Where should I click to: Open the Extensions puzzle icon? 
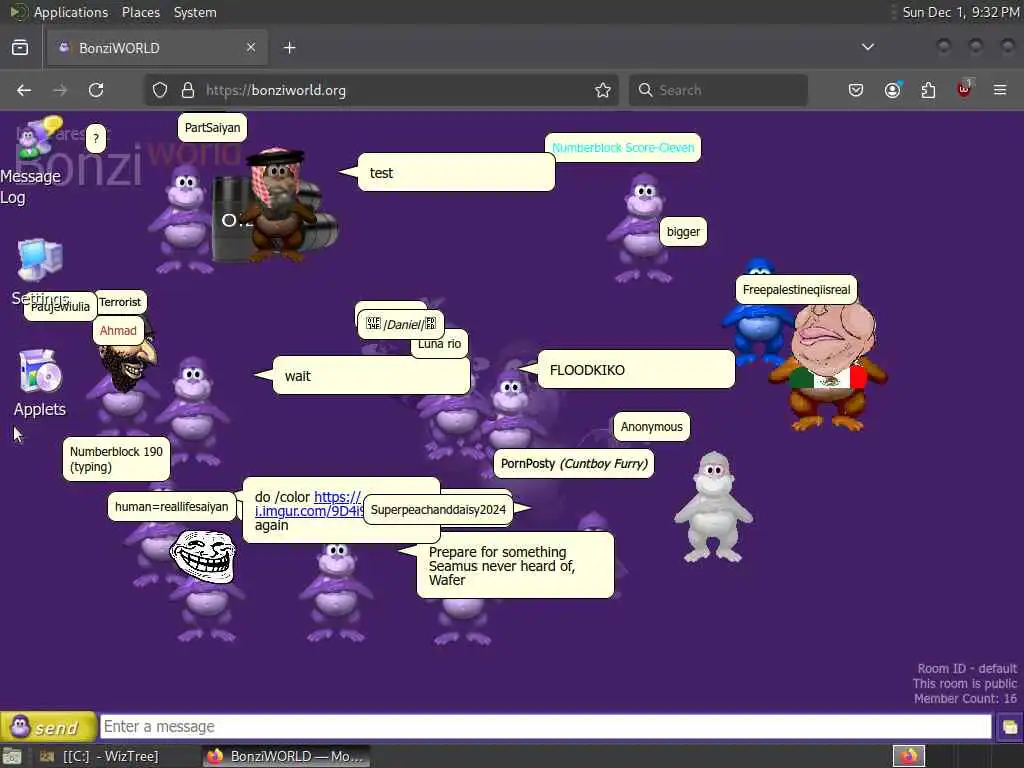(928, 90)
